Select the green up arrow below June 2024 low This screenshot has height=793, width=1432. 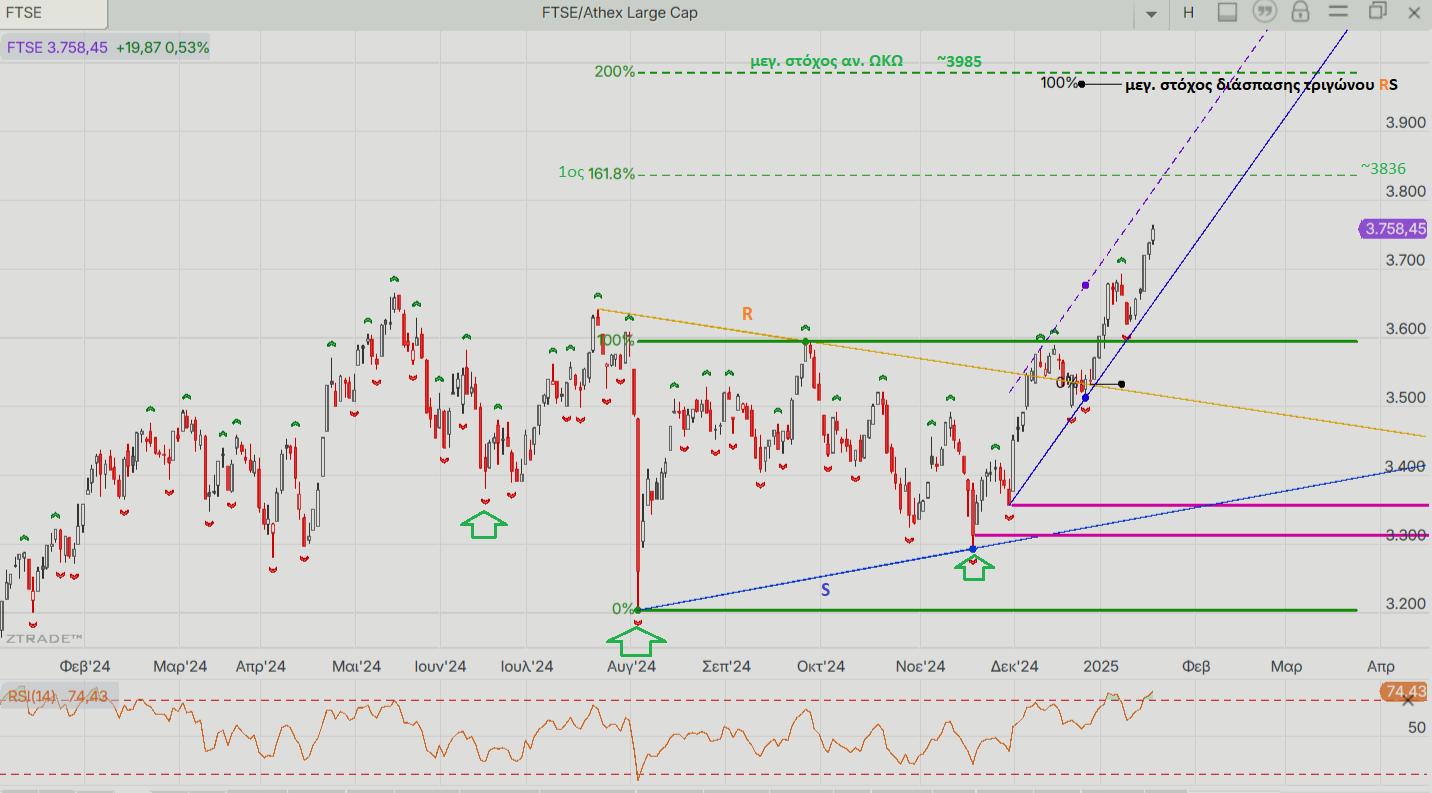[484, 524]
